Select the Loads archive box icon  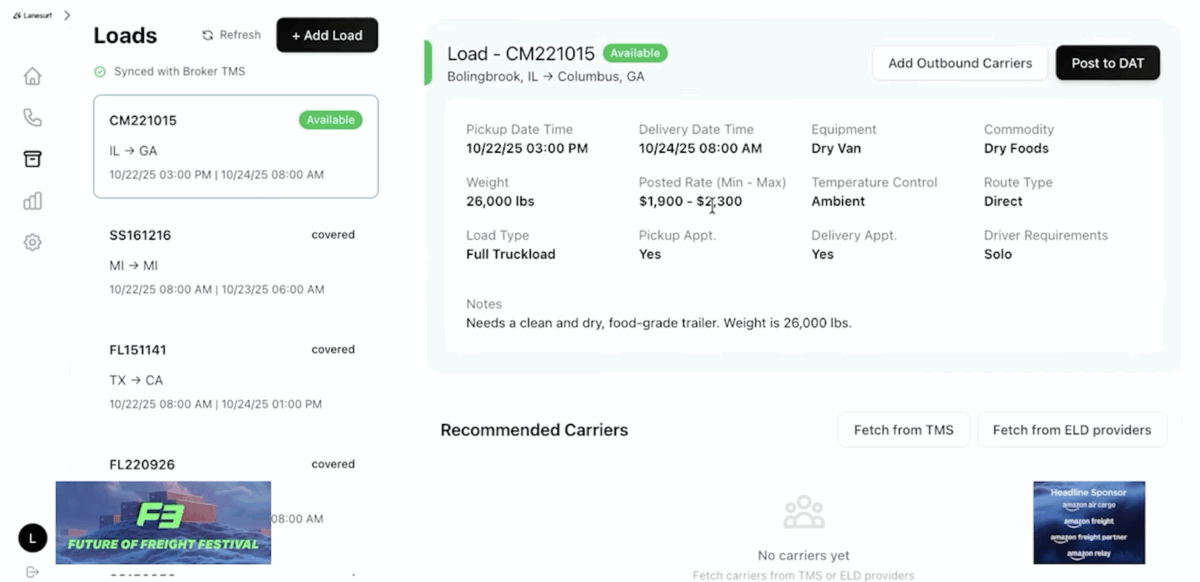coord(33,159)
